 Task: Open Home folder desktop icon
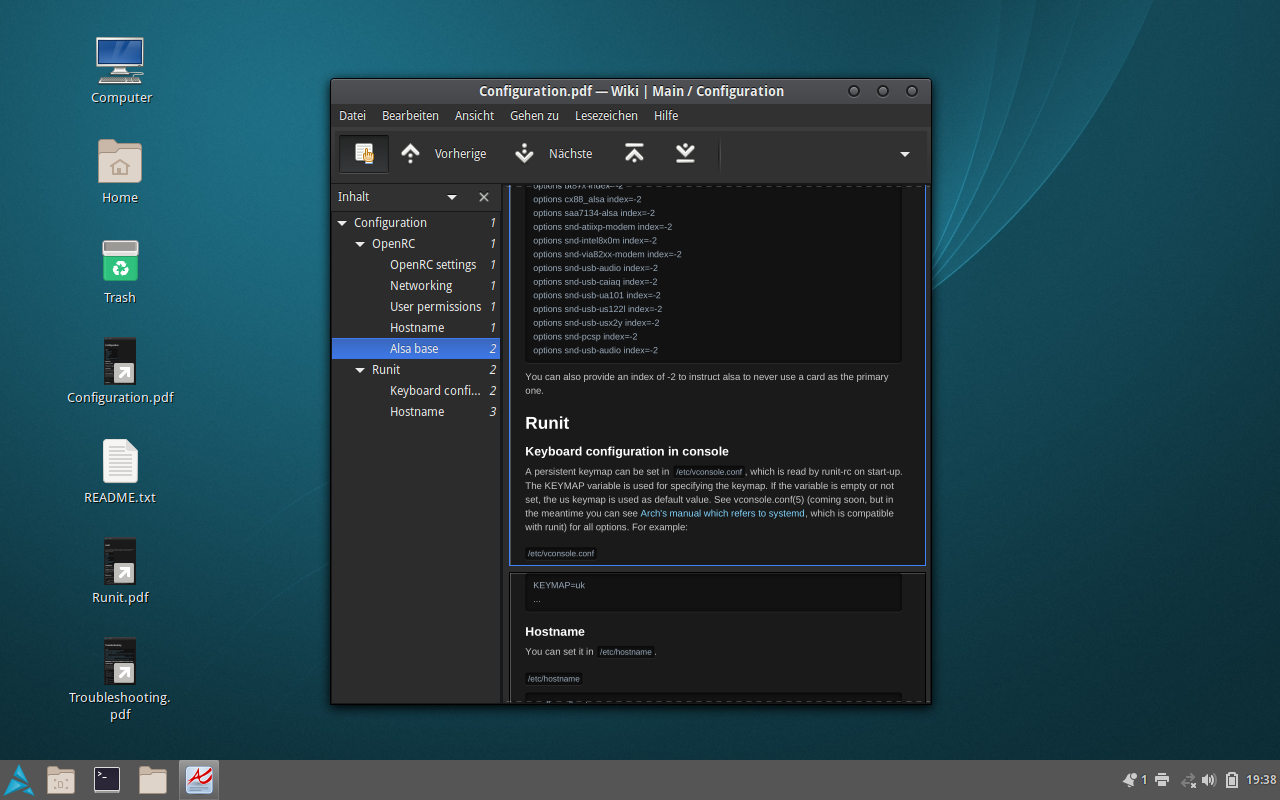coord(120,170)
